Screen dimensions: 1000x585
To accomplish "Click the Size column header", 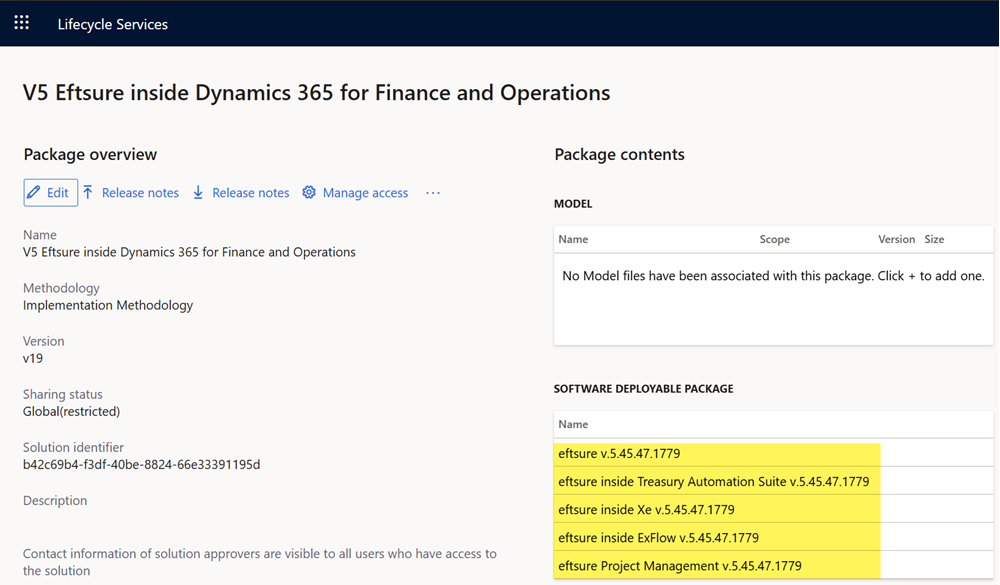I will tap(934, 239).
